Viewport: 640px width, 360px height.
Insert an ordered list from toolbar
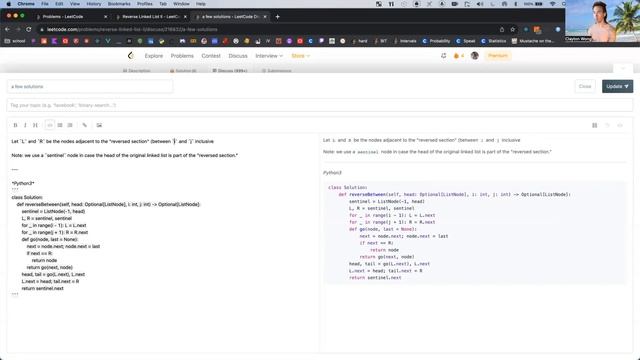[x=70, y=125]
